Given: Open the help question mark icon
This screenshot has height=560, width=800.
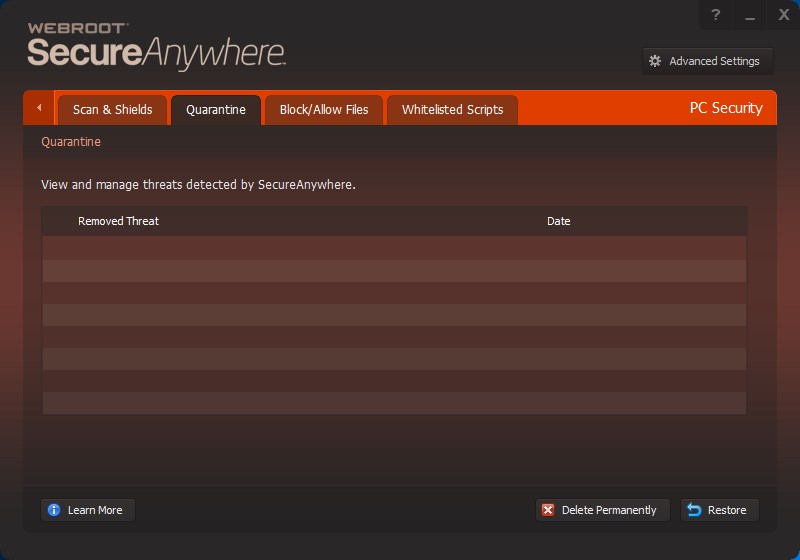Looking at the screenshot, I should click(x=716, y=15).
